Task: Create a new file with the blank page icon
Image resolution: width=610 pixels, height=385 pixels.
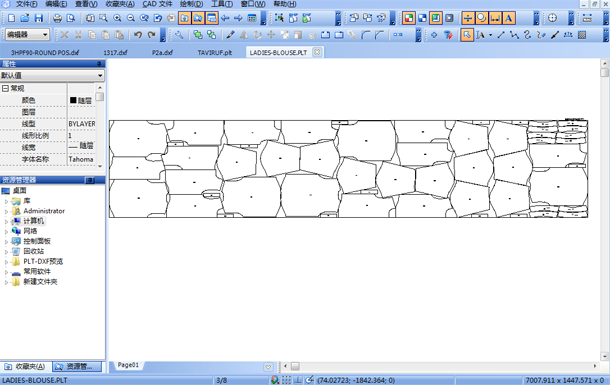Action: [11, 18]
